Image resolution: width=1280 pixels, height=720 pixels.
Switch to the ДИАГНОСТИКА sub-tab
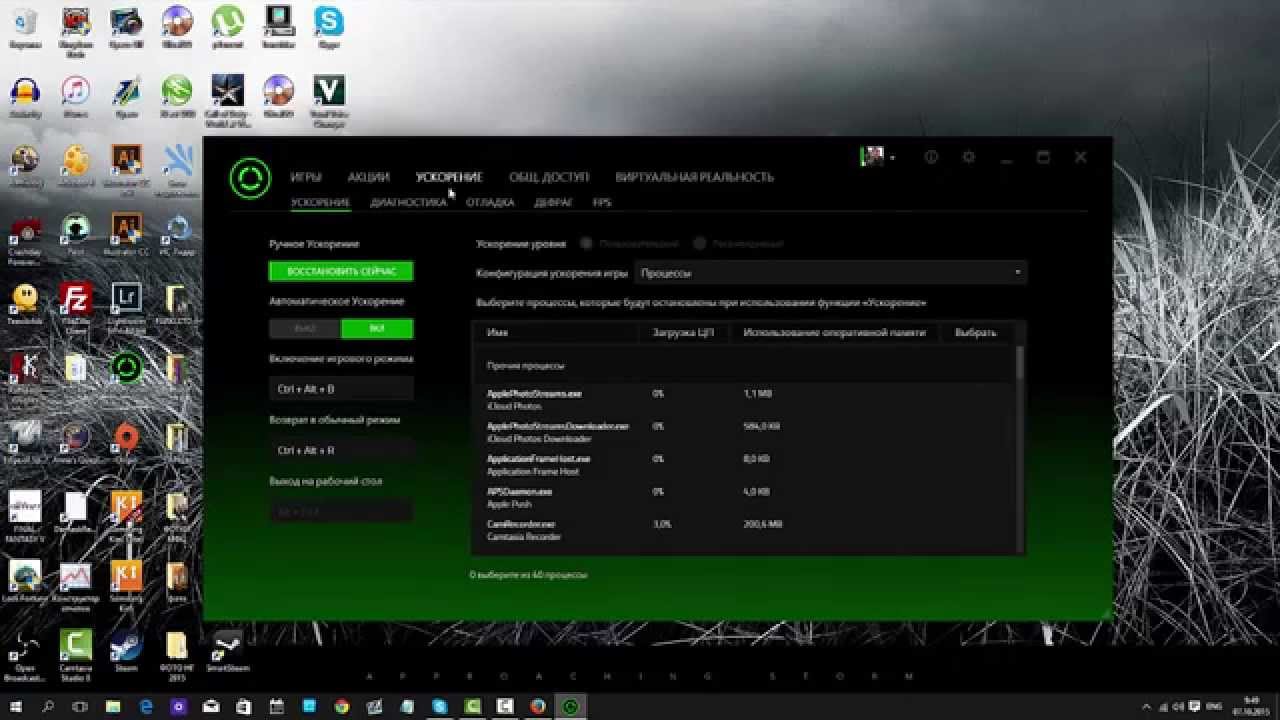(408, 202)
